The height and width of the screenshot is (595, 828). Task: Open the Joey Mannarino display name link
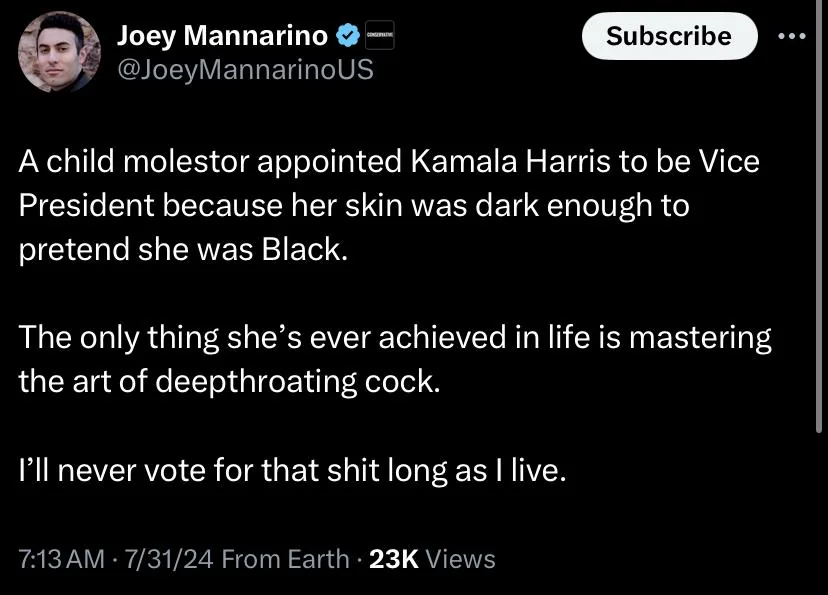222,37
